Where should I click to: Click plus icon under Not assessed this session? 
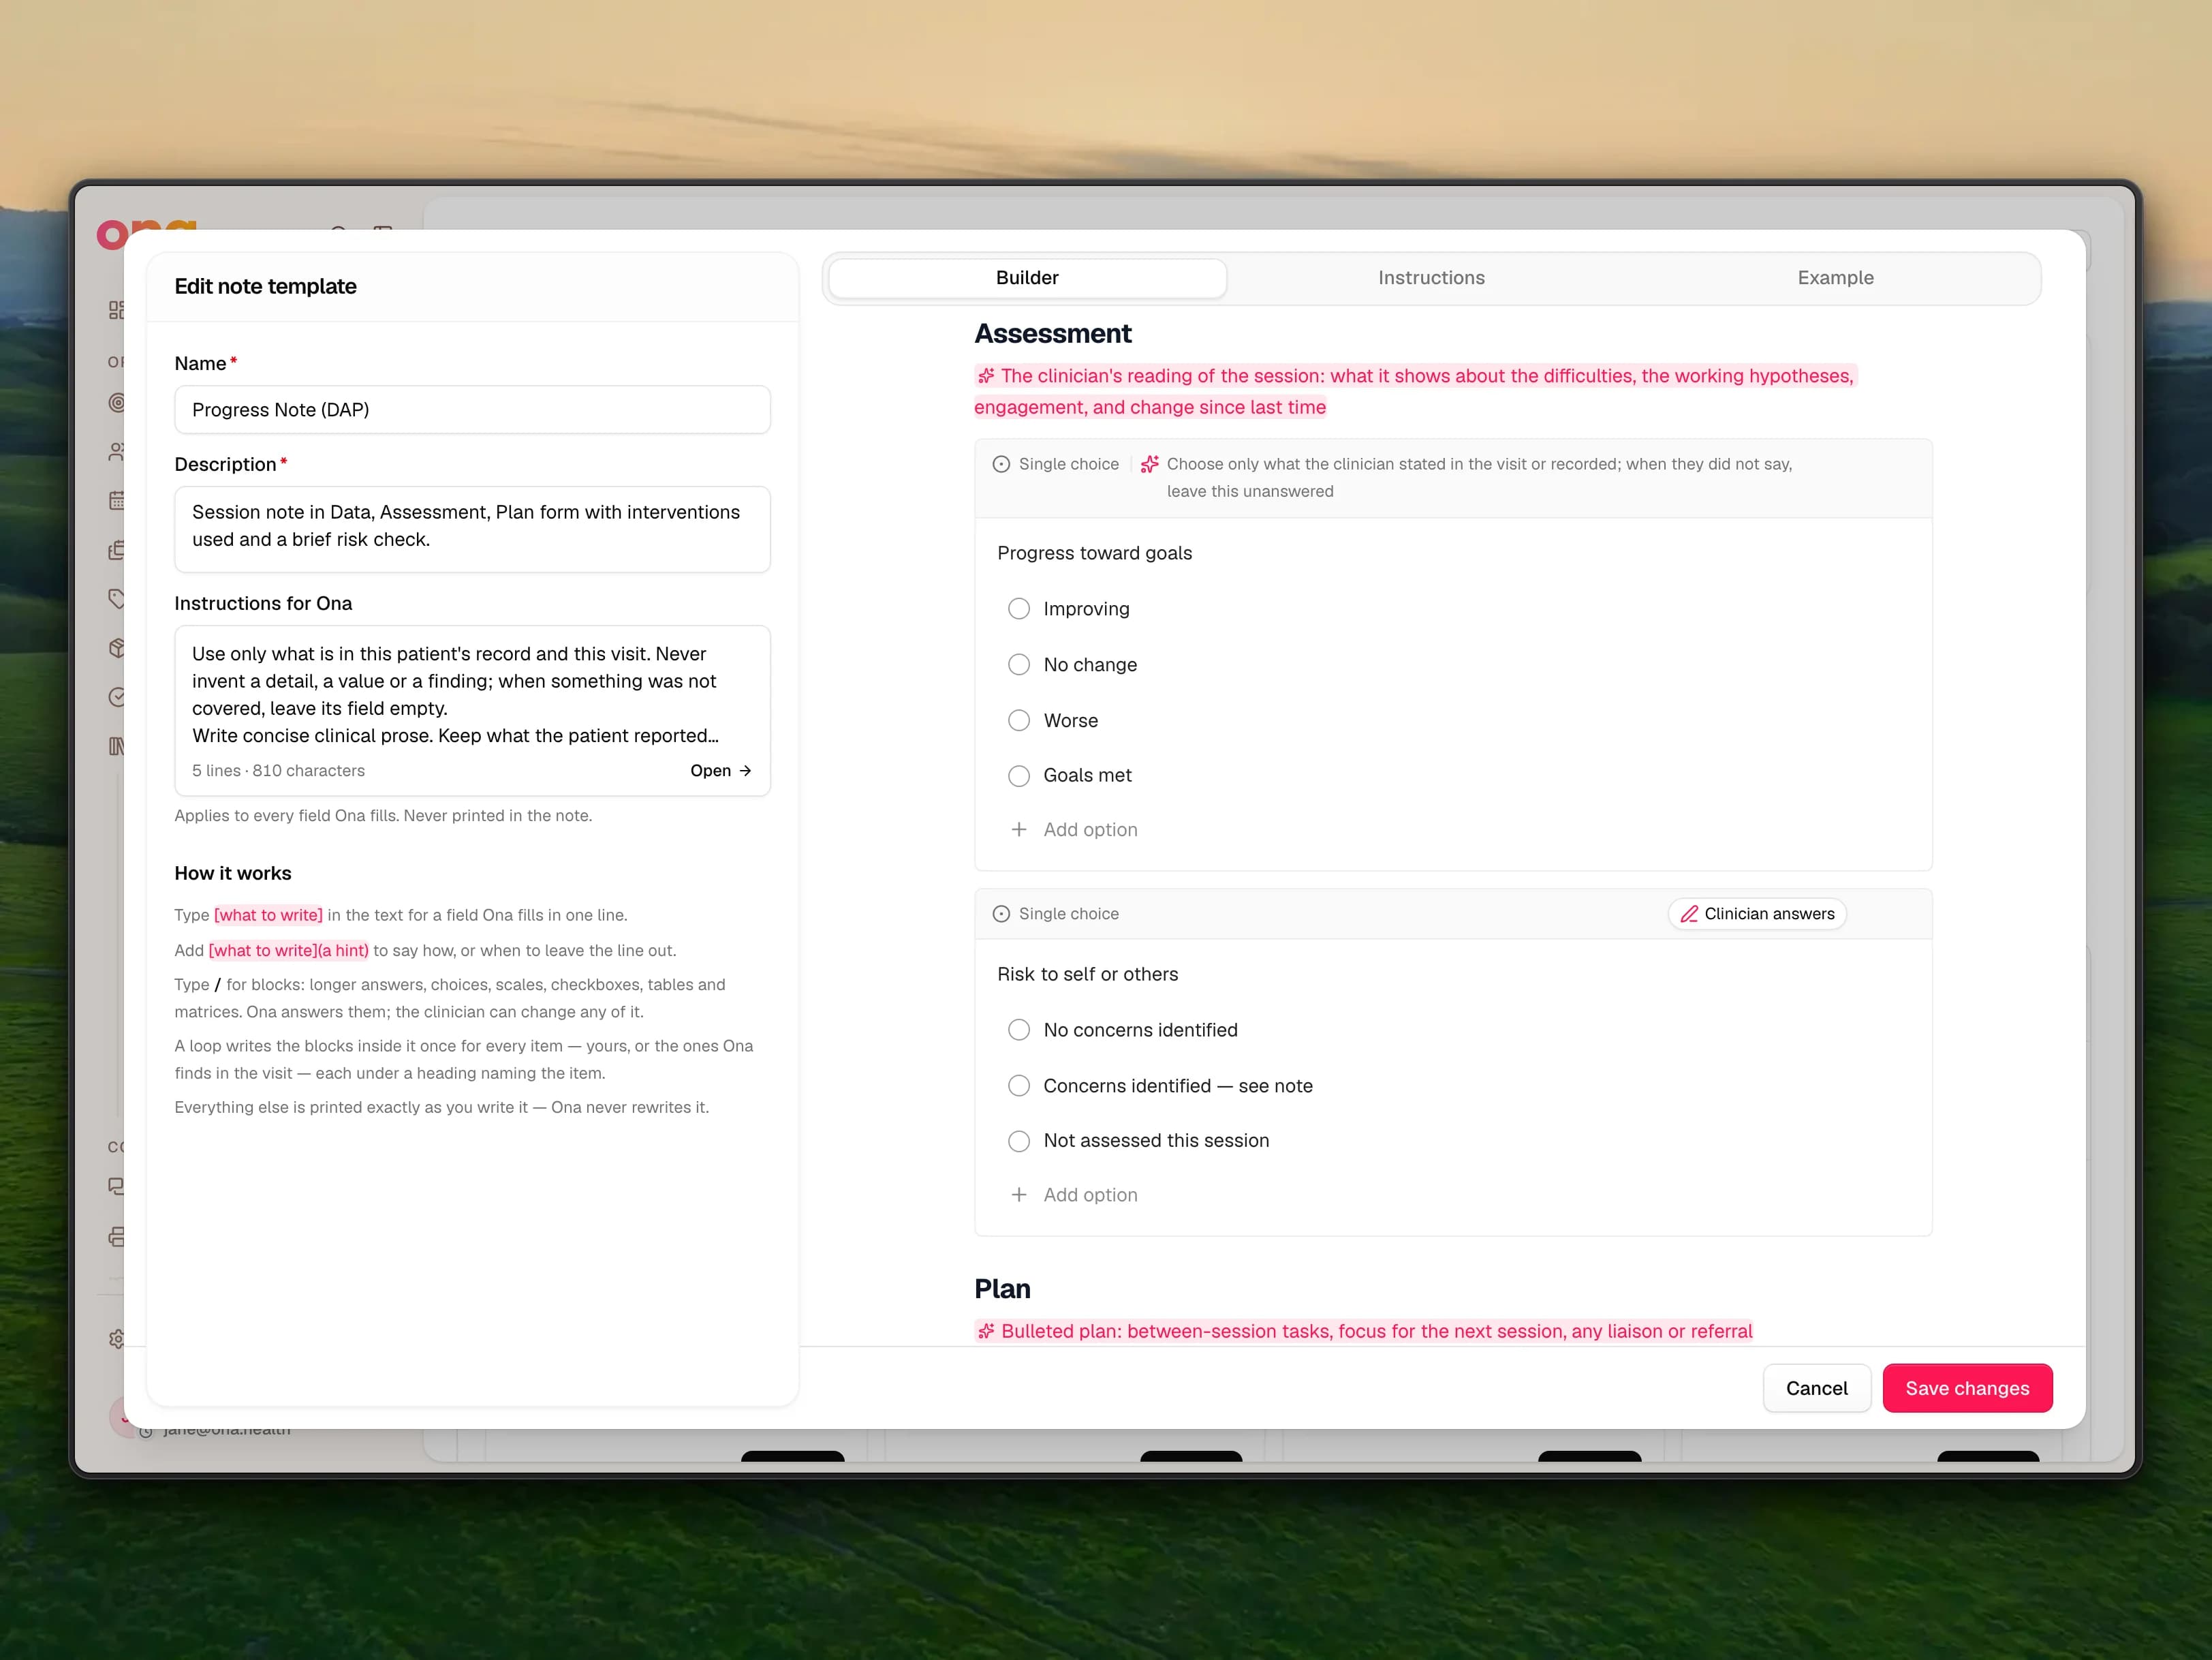click(x=1018, y=1194)
